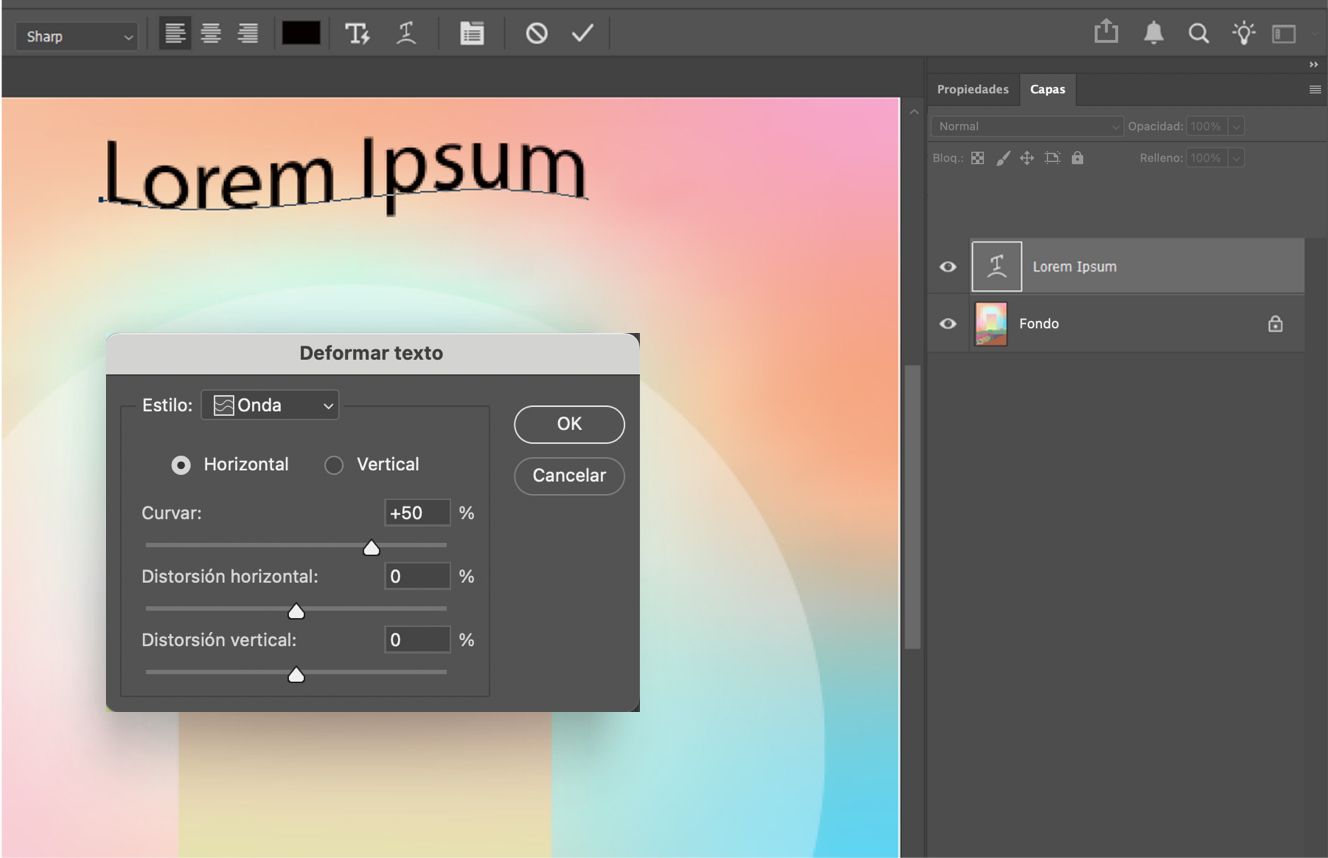Confirm the warp settings with OK
The width and height of the screenshot is (1328, 858).
tap(569, 424)
